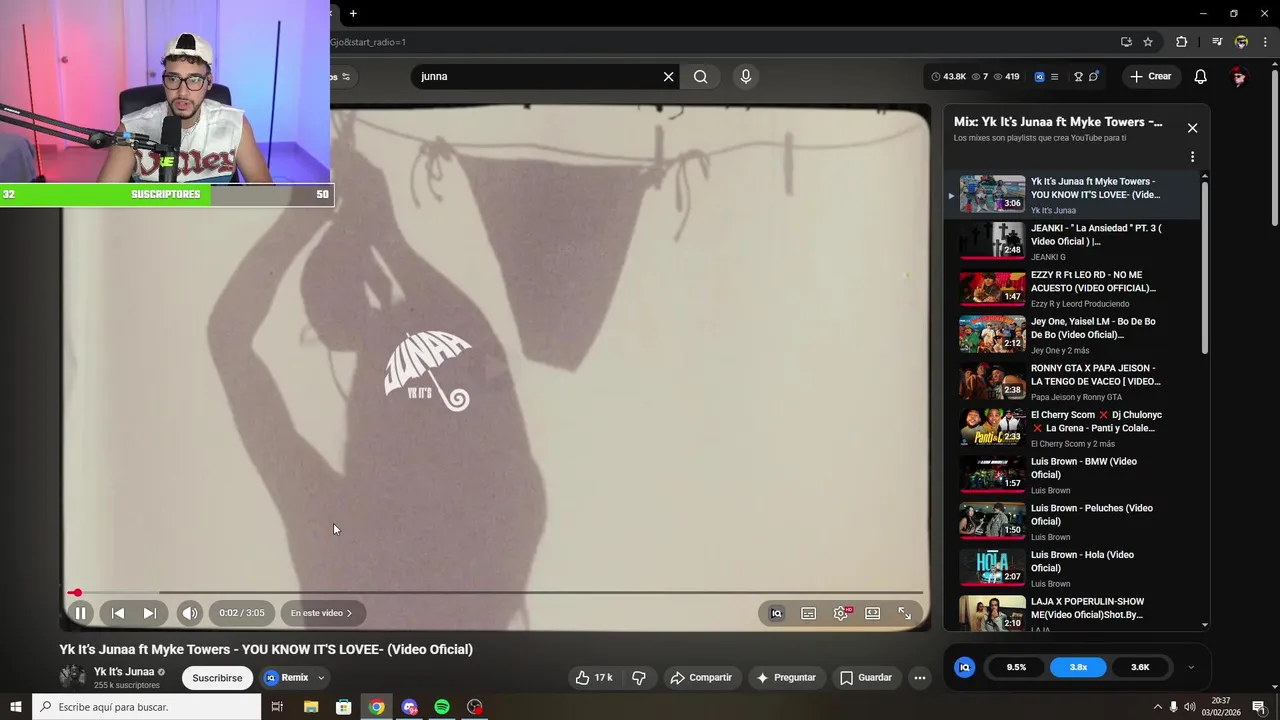Image resolution: width=1280 pixels, height=720 pixels.
Task: Open player settings gear
Action: [x=841, y=613]
